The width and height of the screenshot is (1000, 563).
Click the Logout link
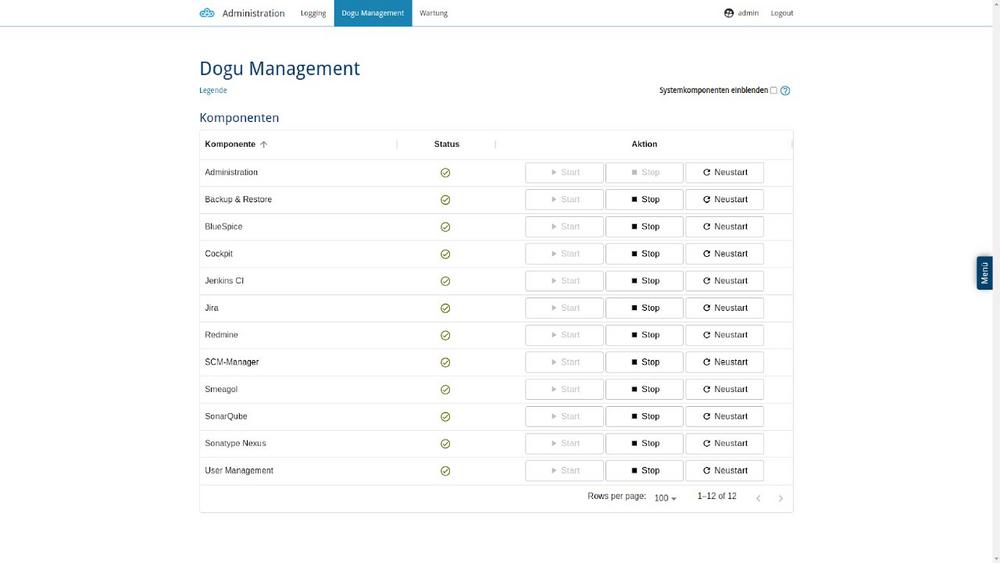pyautogui.click(x=782, y=13)
